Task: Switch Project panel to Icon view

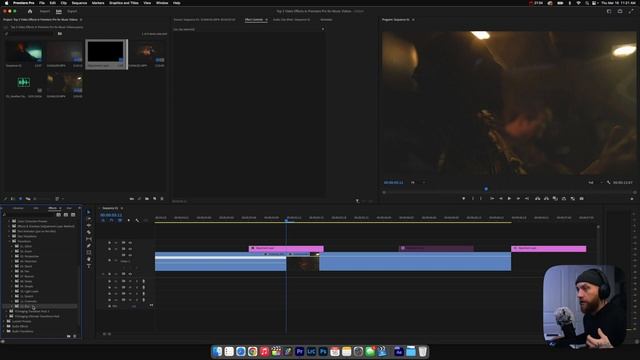Action: point(20,199)
